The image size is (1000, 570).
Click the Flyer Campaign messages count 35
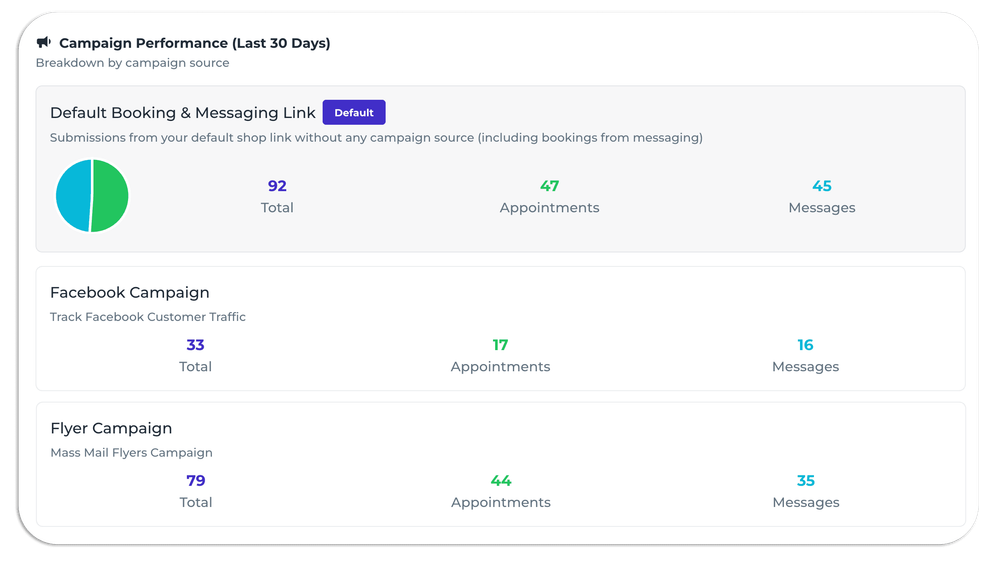click(805, 481)
